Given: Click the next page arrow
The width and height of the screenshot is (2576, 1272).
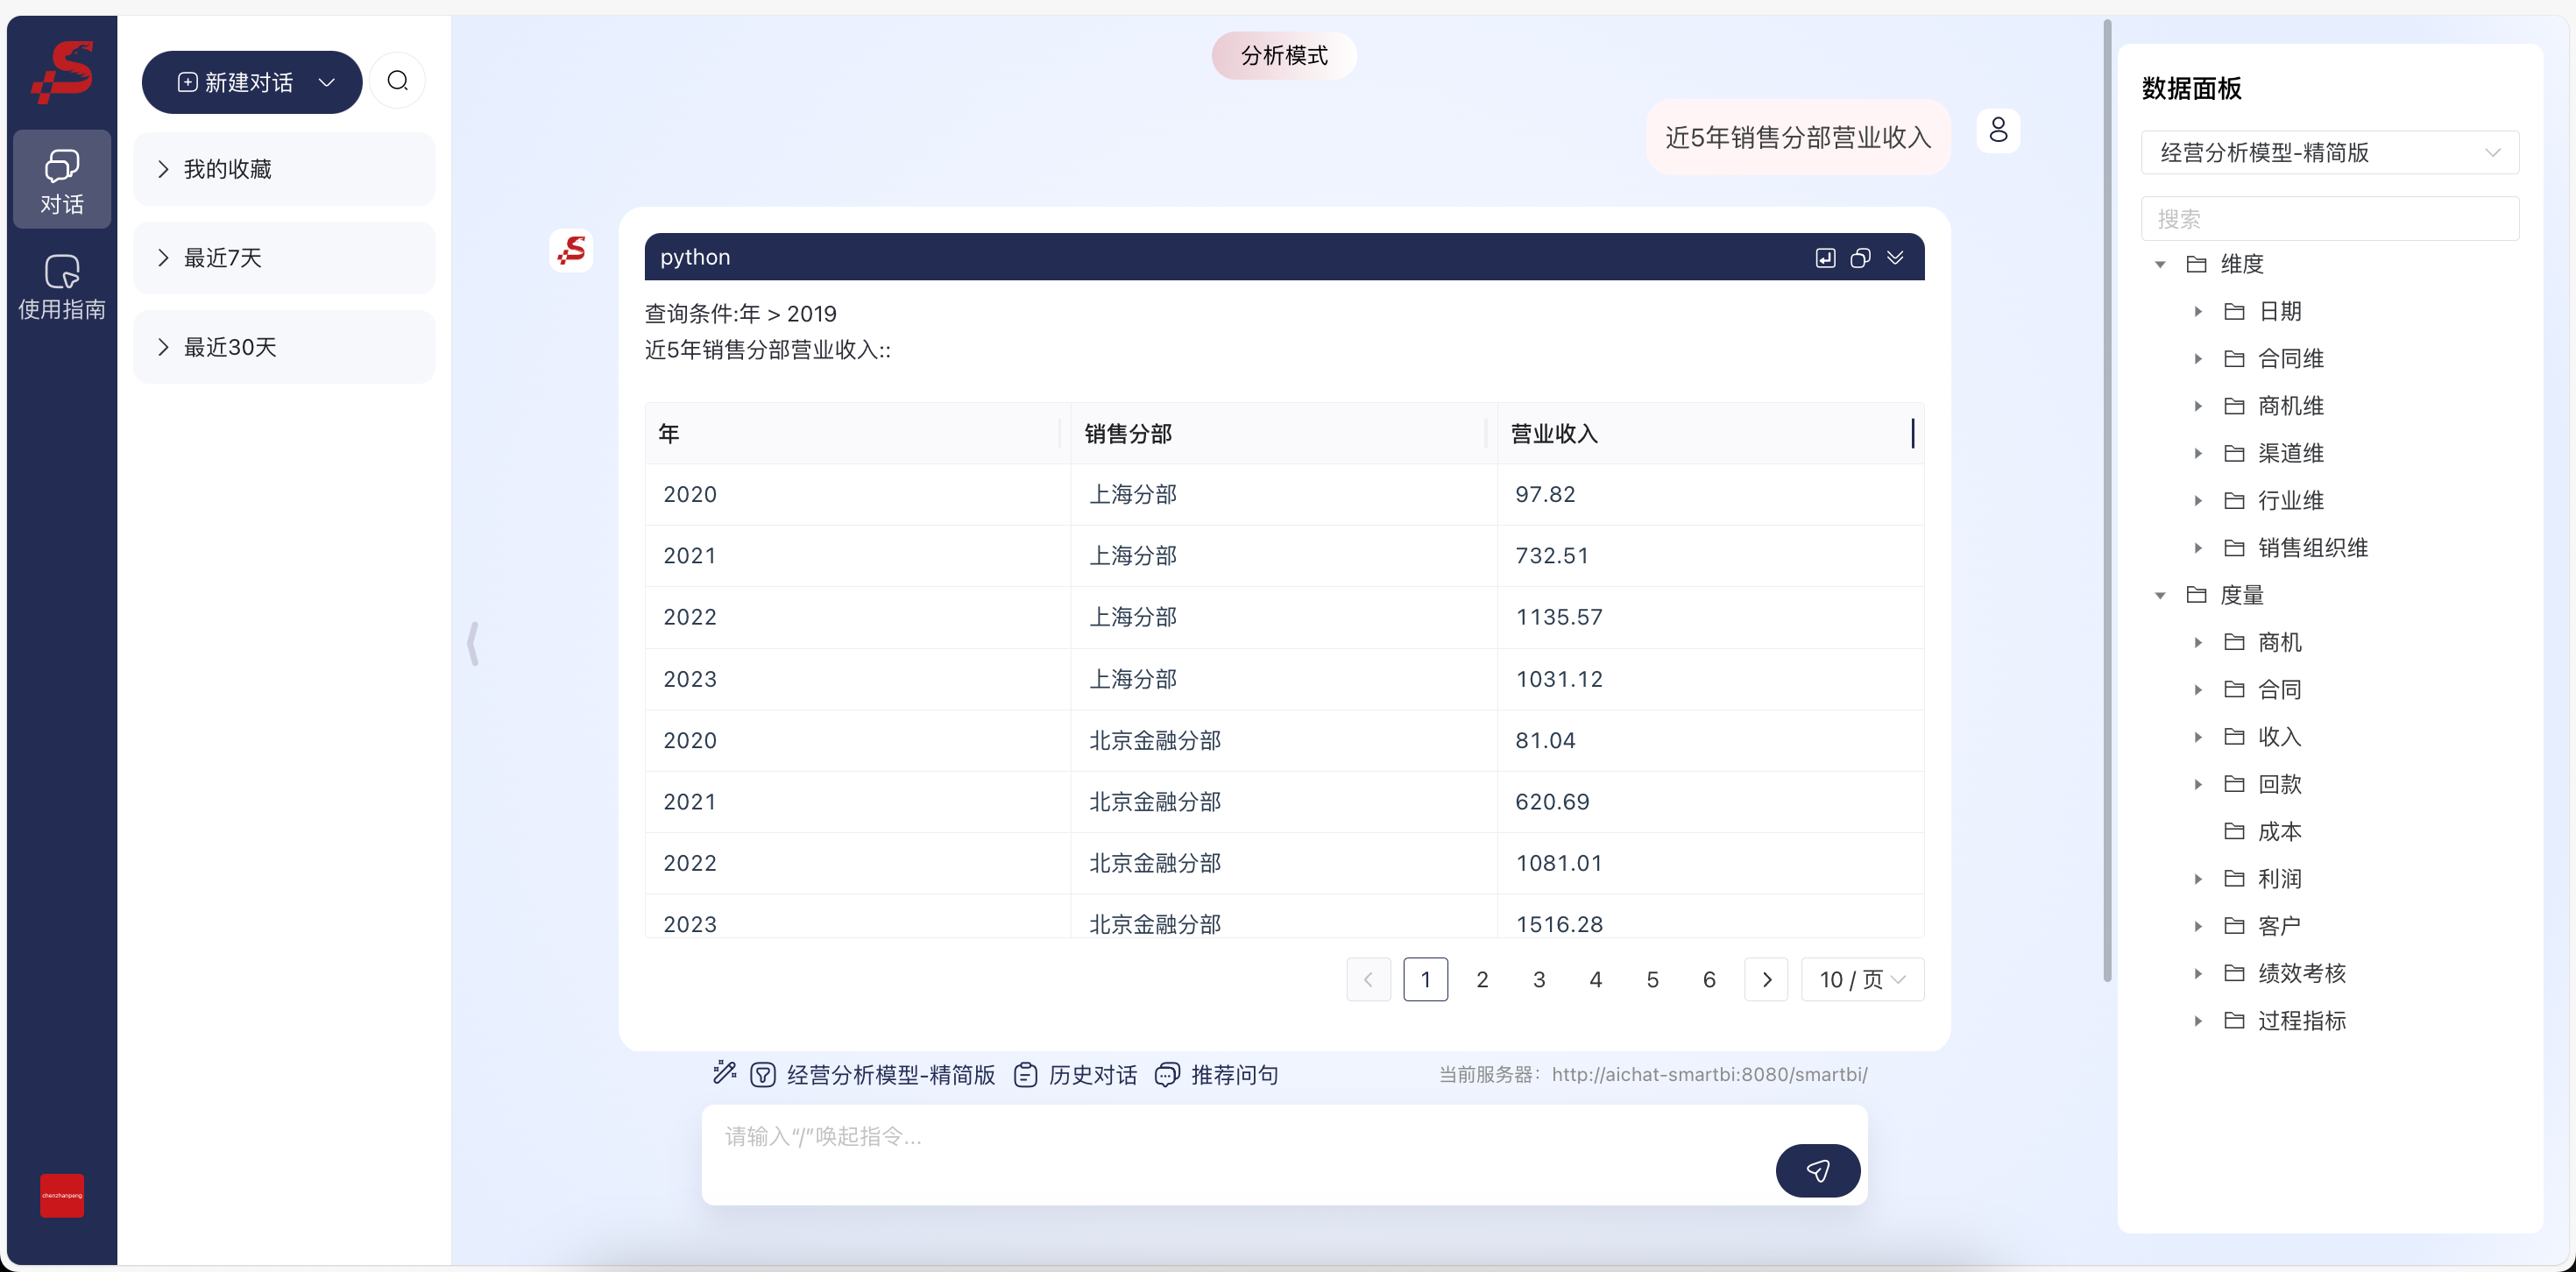Looking at the screenshot, I should [1766, 979].
